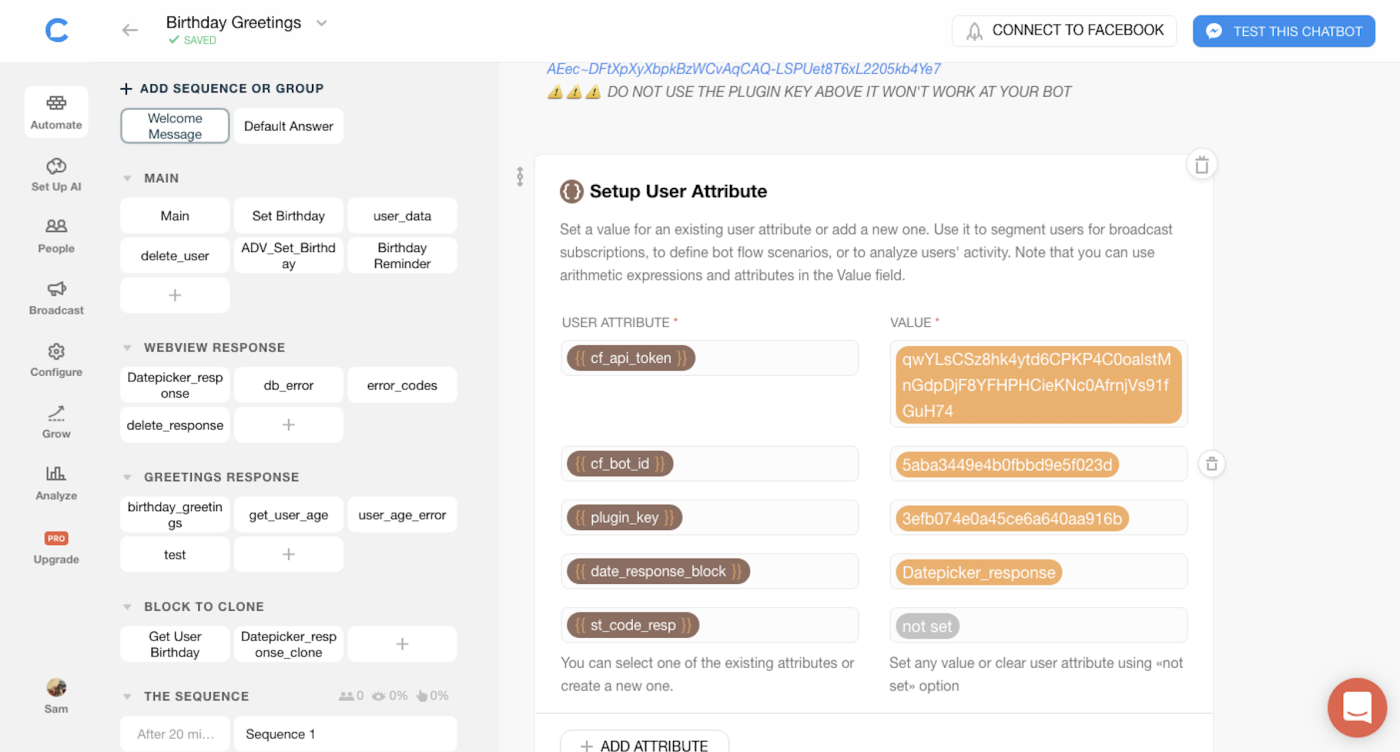This screenshot has height=752, width=1400.
Task: Select the Welcome Message block
Action: click(175, 126)
